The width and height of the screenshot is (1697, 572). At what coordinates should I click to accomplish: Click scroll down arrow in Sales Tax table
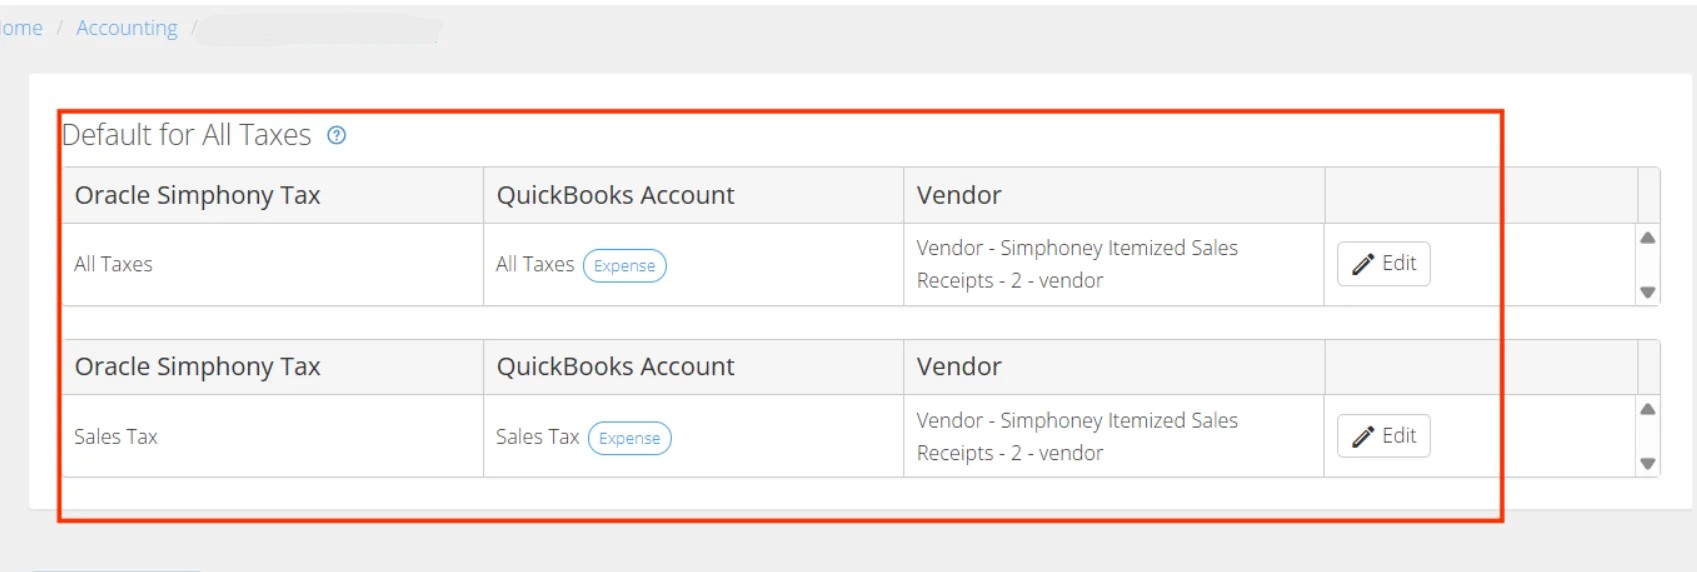pos(1648,464)
